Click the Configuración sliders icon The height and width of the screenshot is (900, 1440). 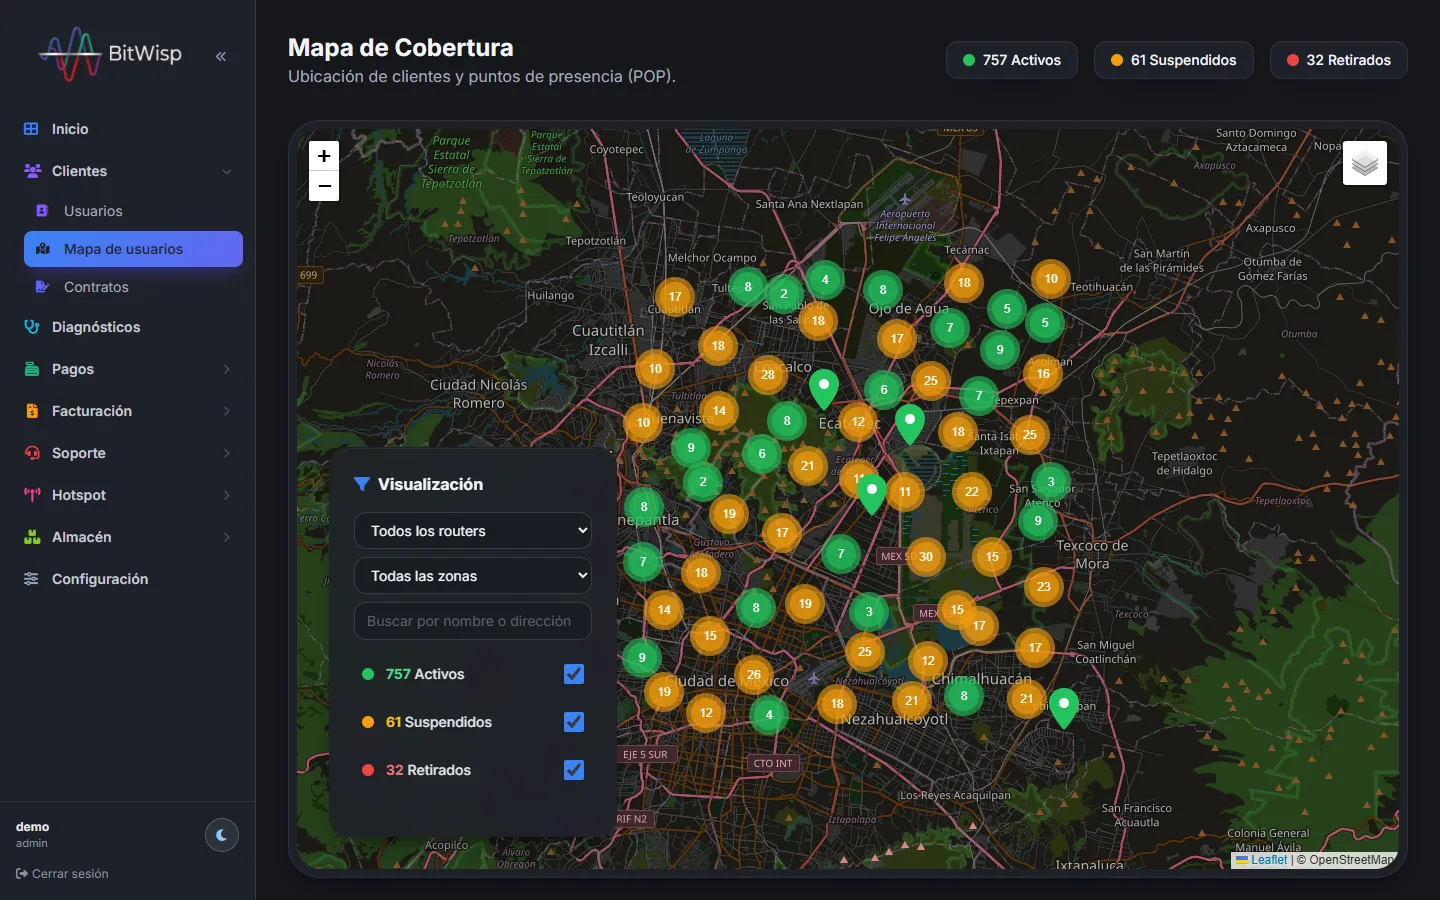31,579
